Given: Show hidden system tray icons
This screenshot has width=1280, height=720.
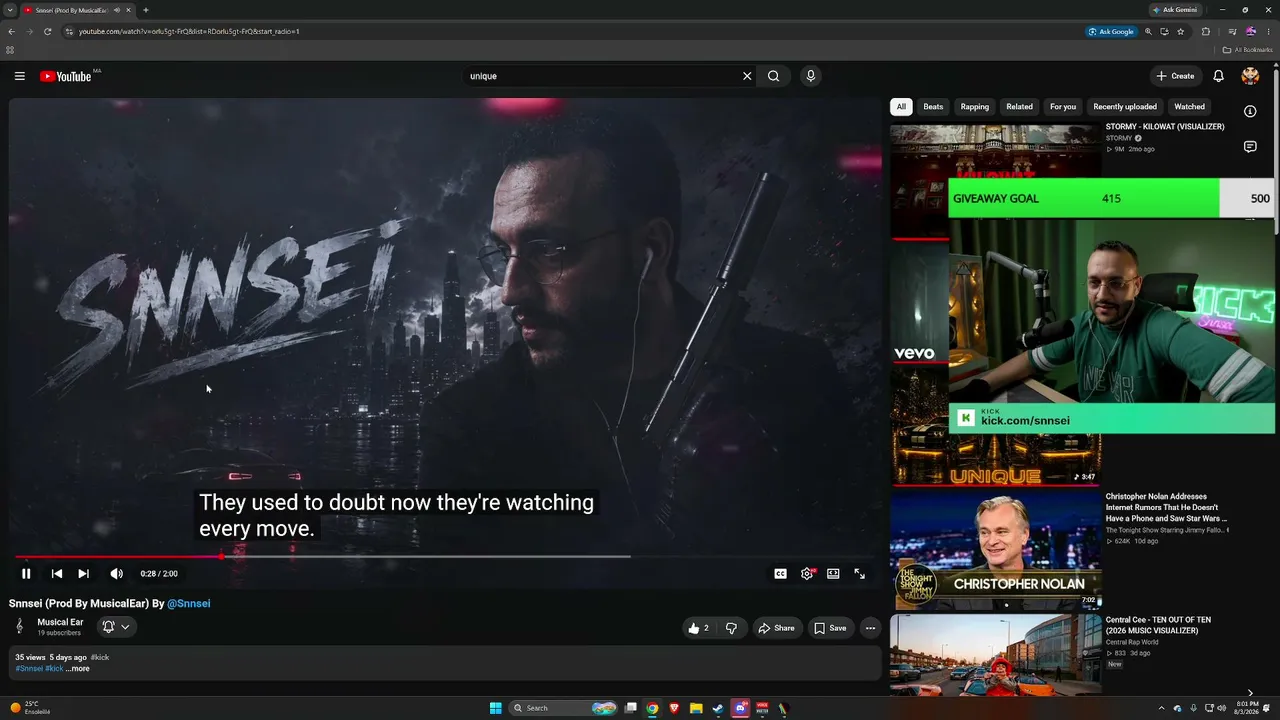Looking at the screenshot, I should (1162, 708).
